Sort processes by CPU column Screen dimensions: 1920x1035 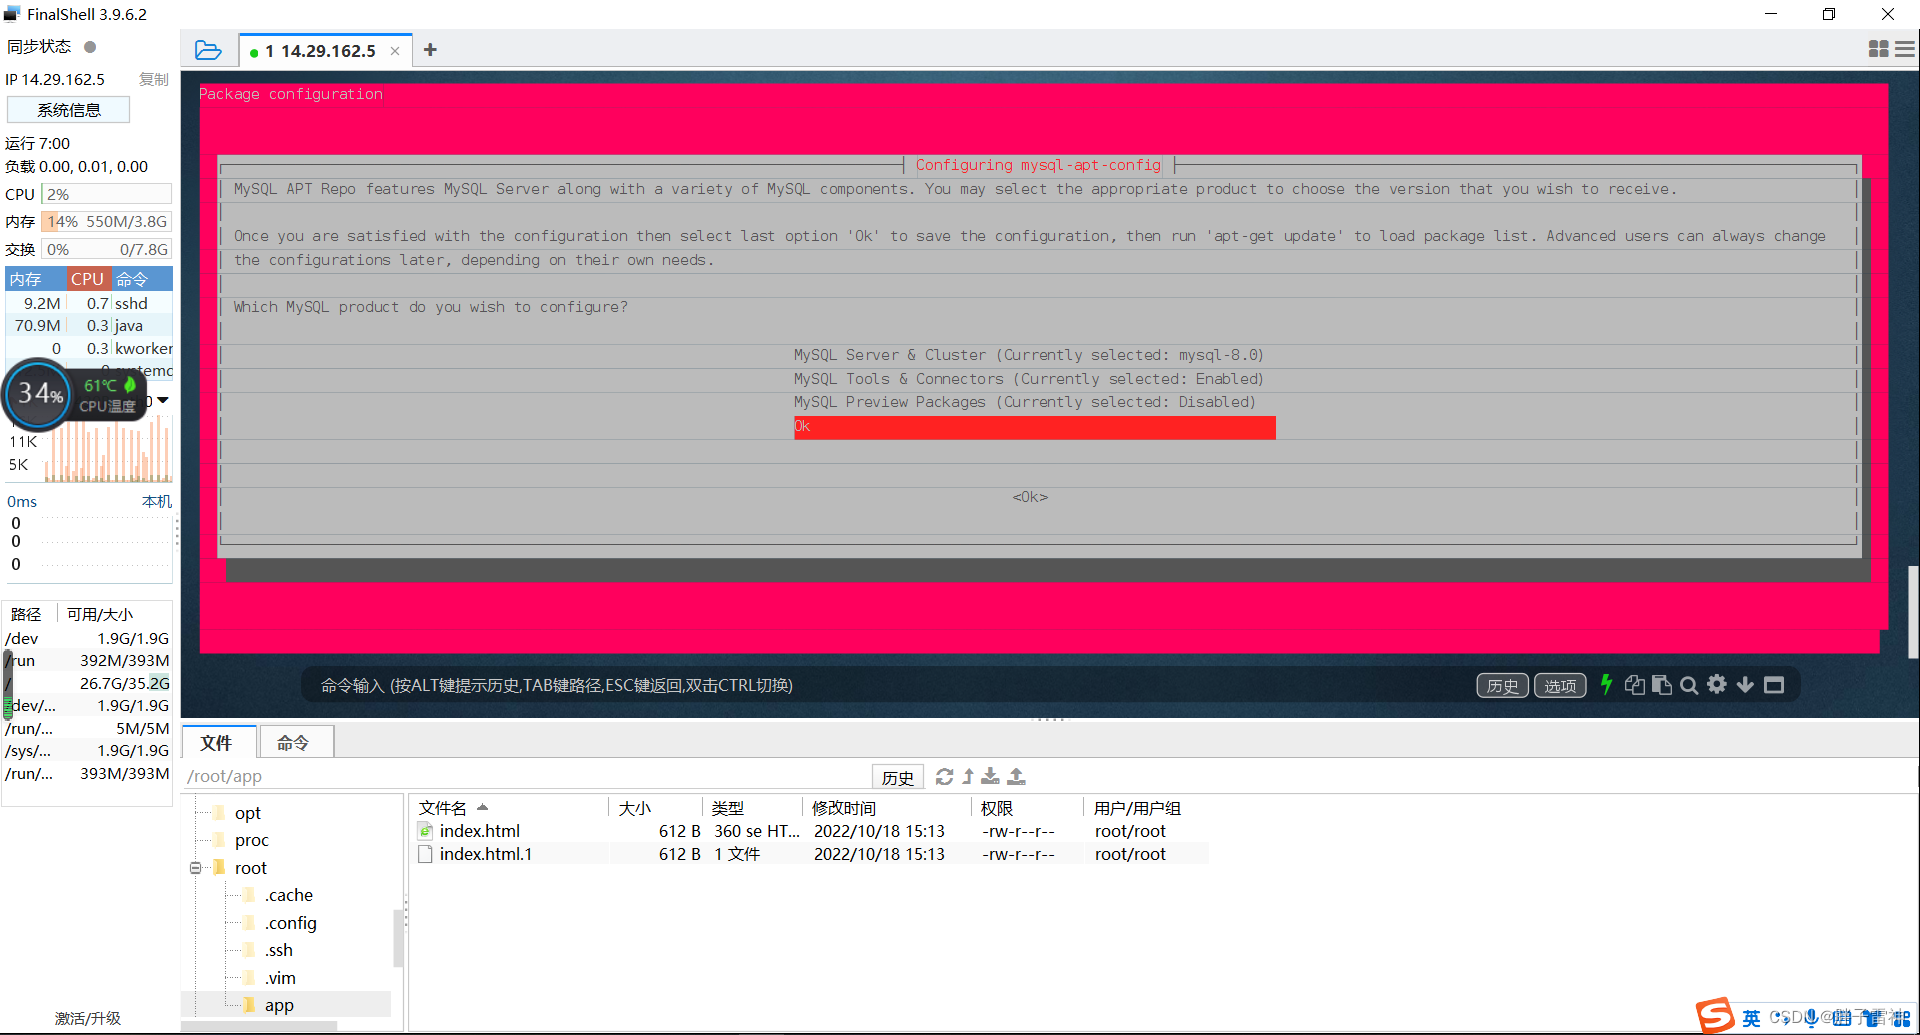[x=88, y=279]
